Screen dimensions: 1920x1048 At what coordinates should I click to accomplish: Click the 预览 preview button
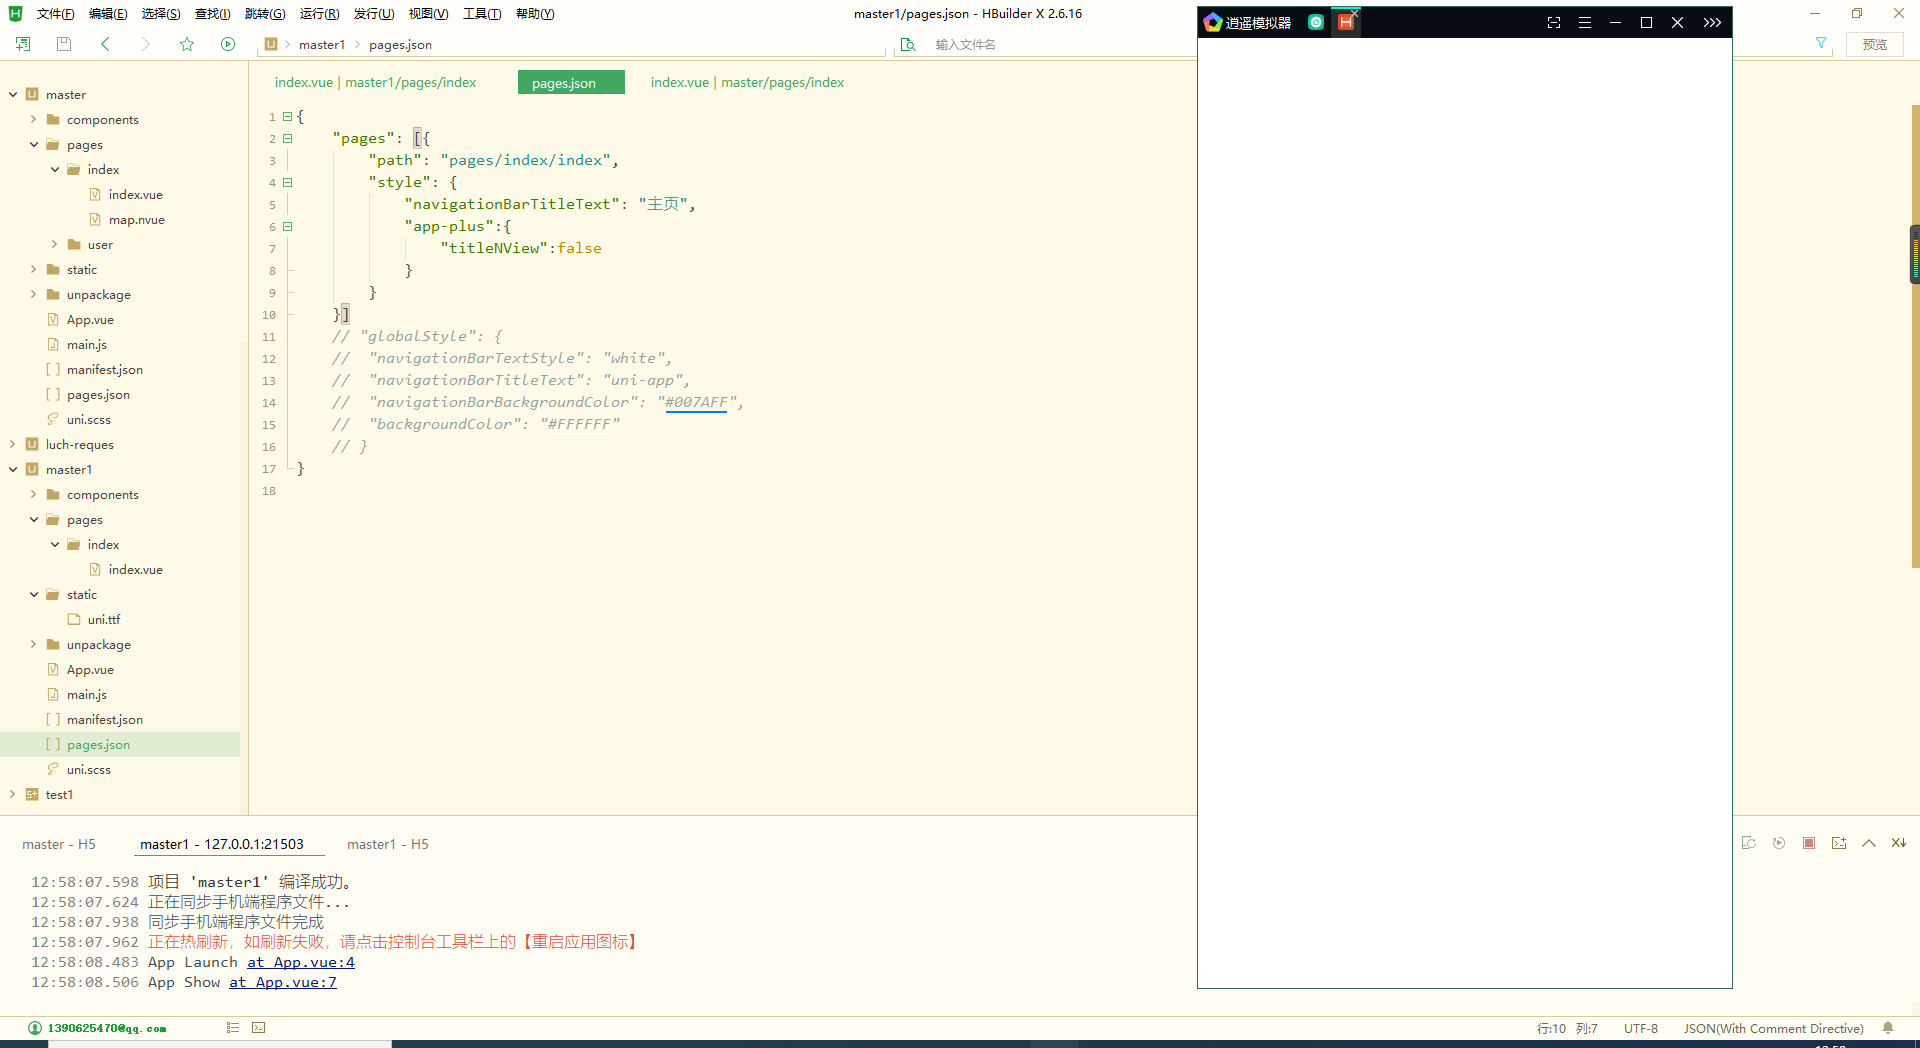1875,44
